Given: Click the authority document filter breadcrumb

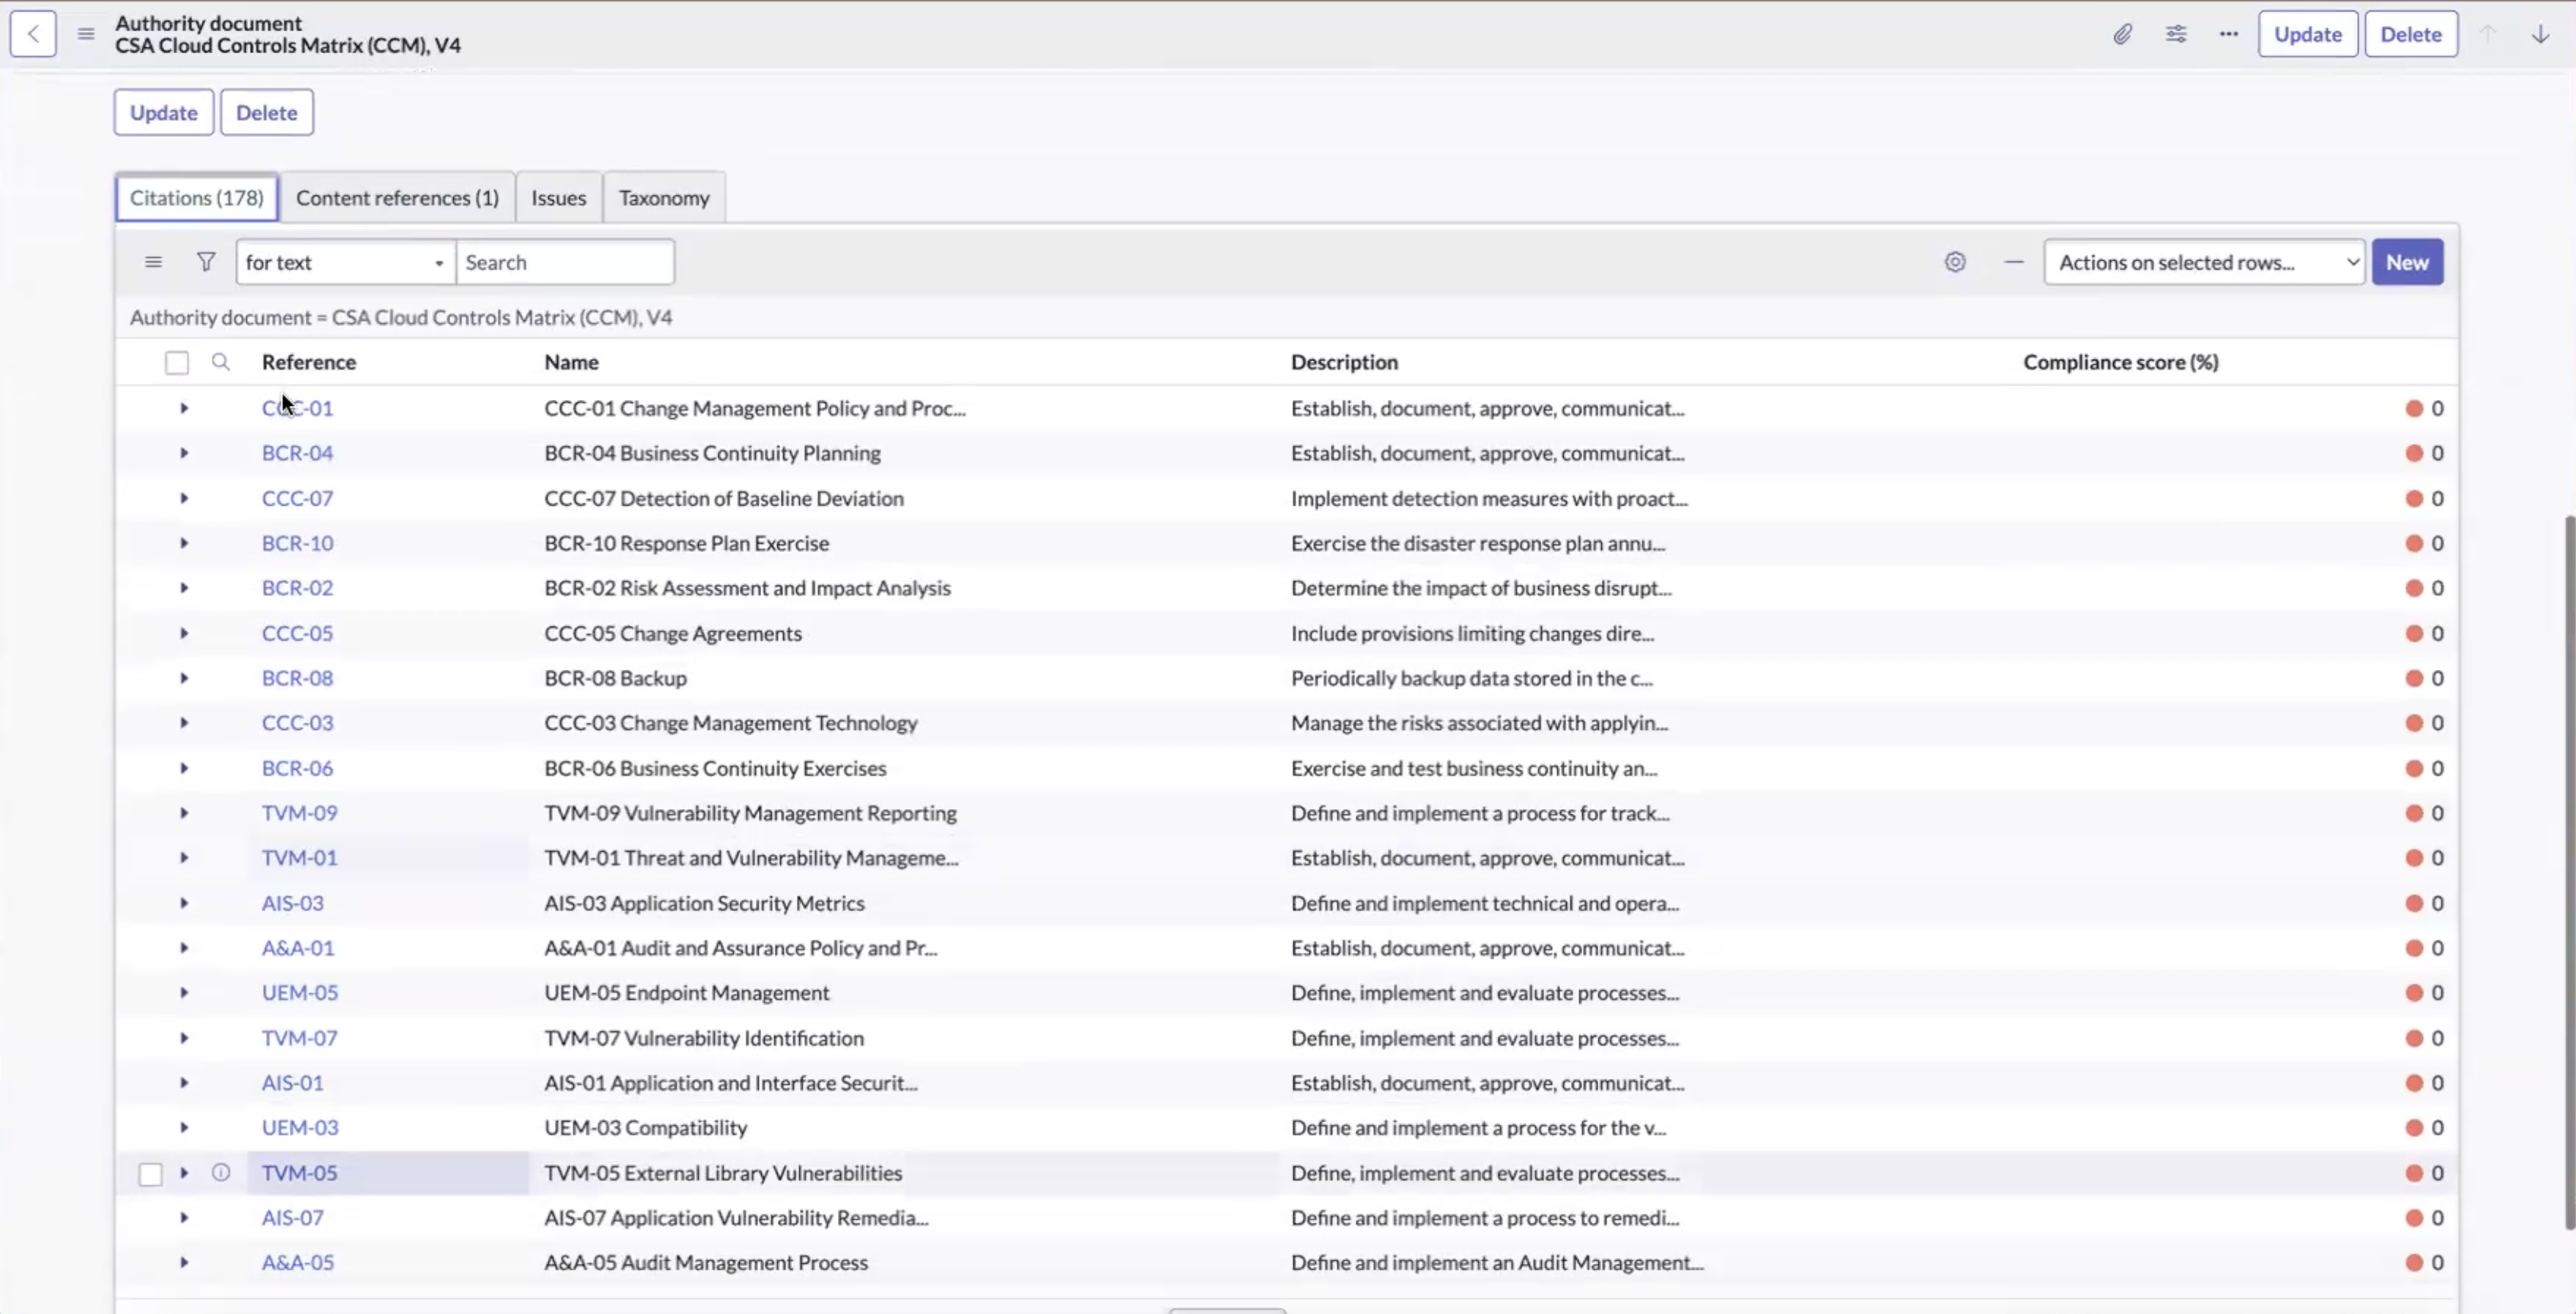Looking at the screenshot, I should pyautogui.click(x=401, y=317).
